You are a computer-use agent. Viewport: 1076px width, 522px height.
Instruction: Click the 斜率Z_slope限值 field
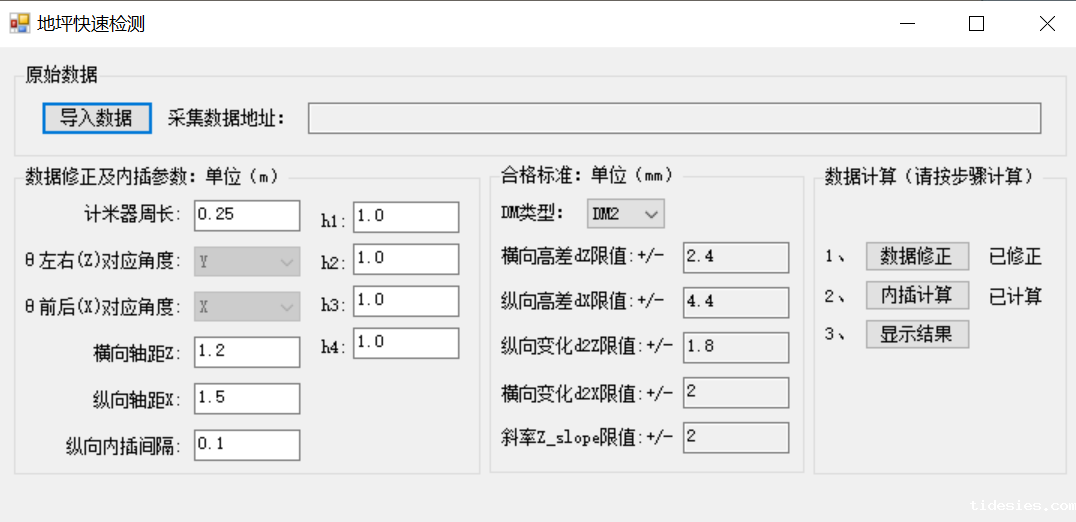point(736,437)
